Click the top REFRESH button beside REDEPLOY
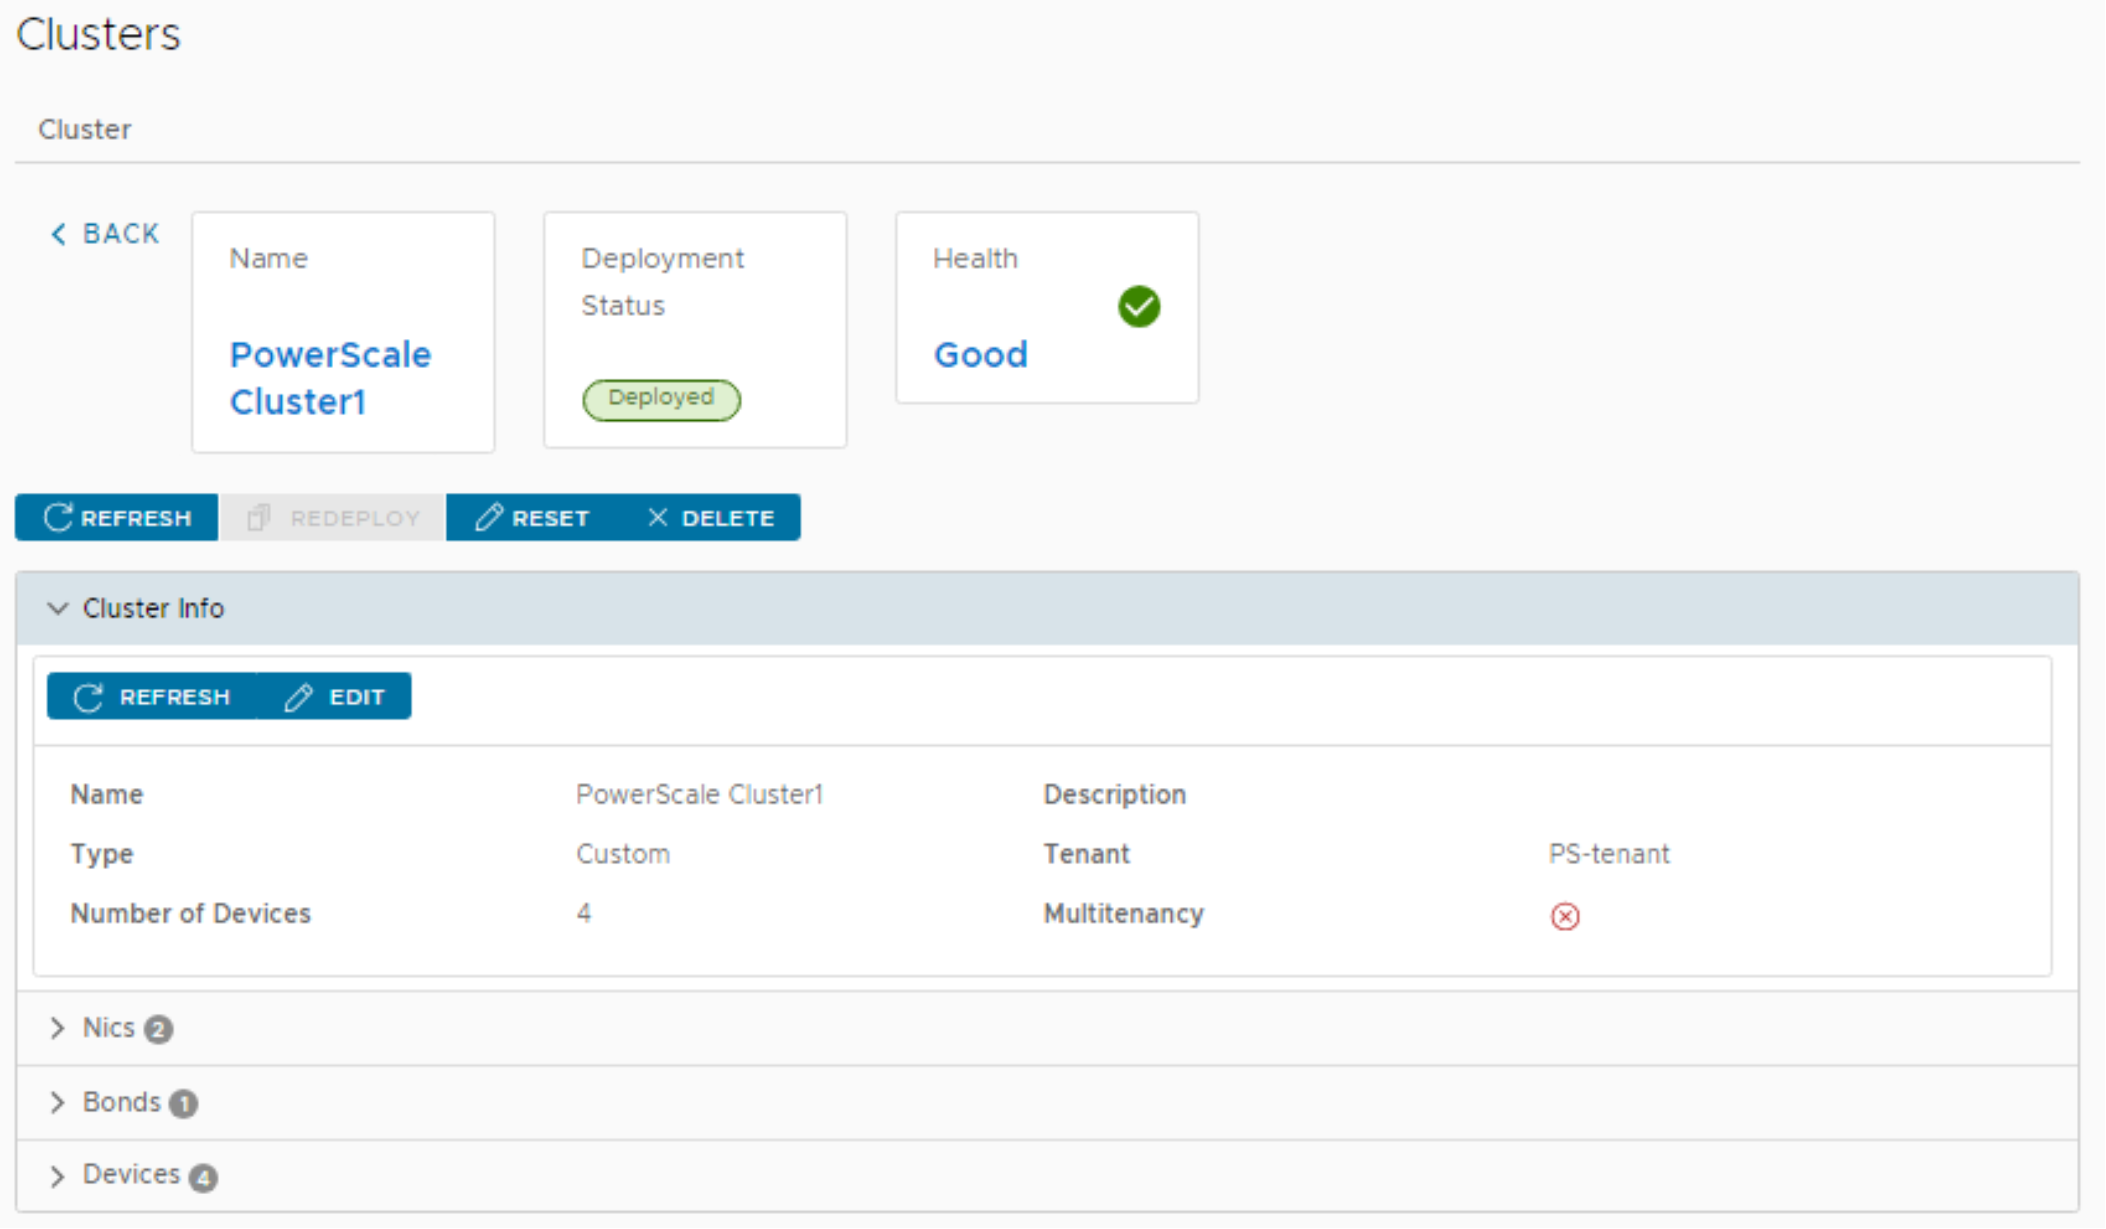 pyautogui.click(x=117, y=518)
